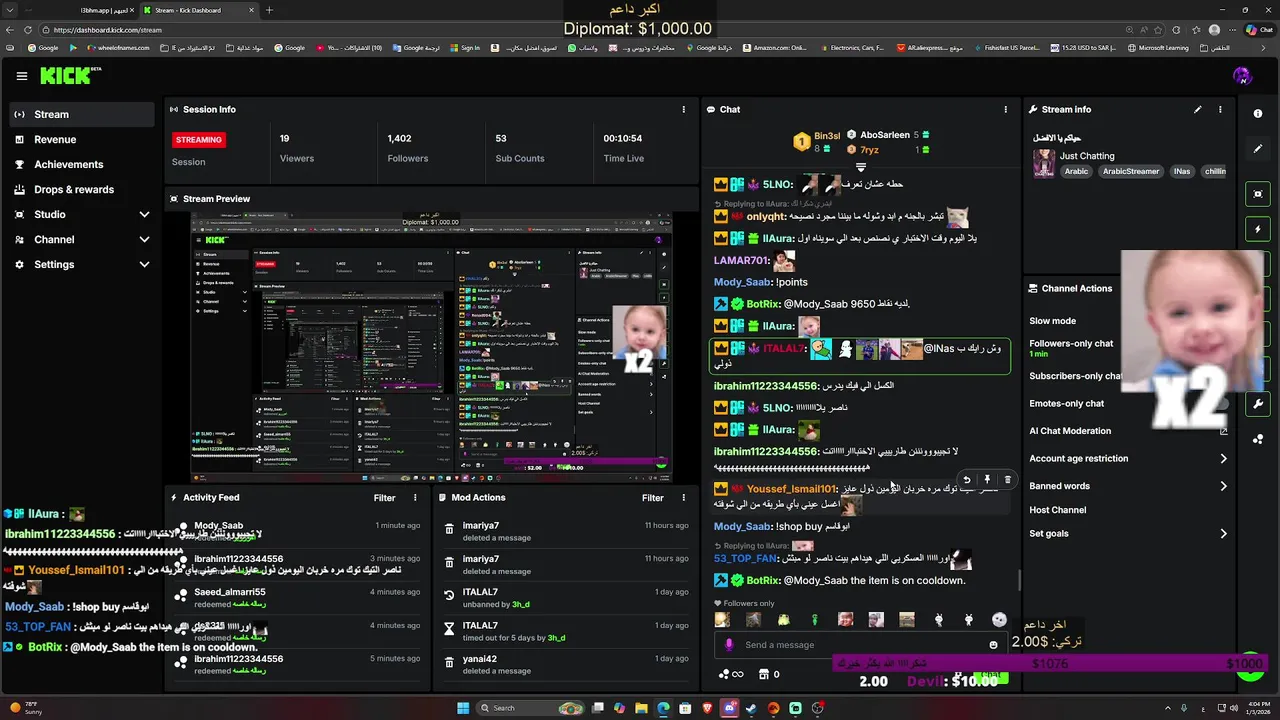
Task: Click the taskbar Search box
Action: (x=530, y=708)
